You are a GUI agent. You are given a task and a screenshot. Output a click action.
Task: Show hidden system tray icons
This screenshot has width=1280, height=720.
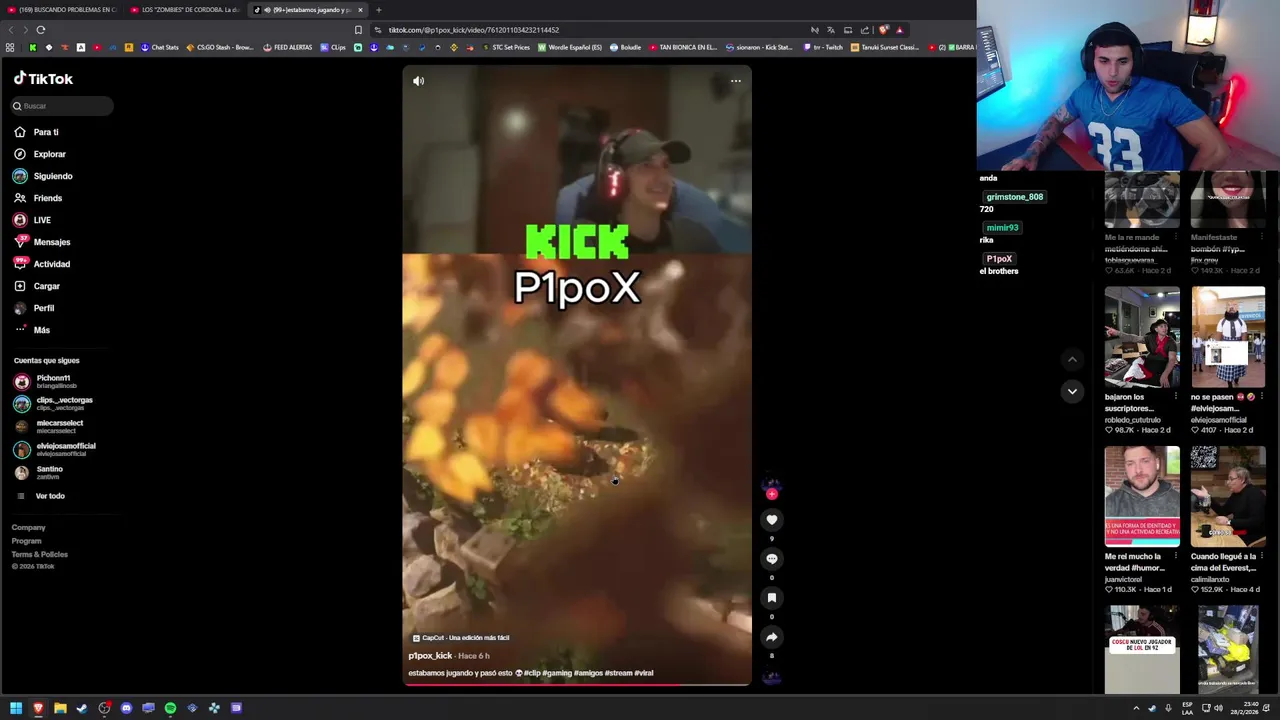tap(1136, 708)
